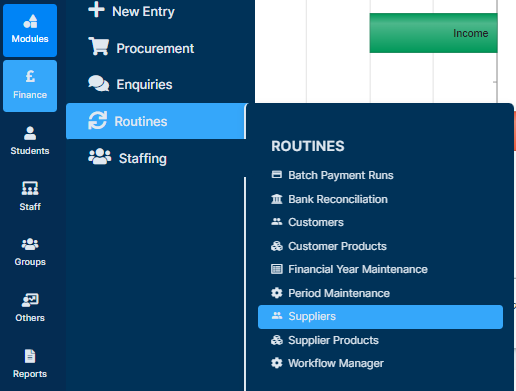The height and width of the screenshot is (391, 516).
Task: Click the bank building icon for Bank Reconciliation
Action: pos(277,199)
